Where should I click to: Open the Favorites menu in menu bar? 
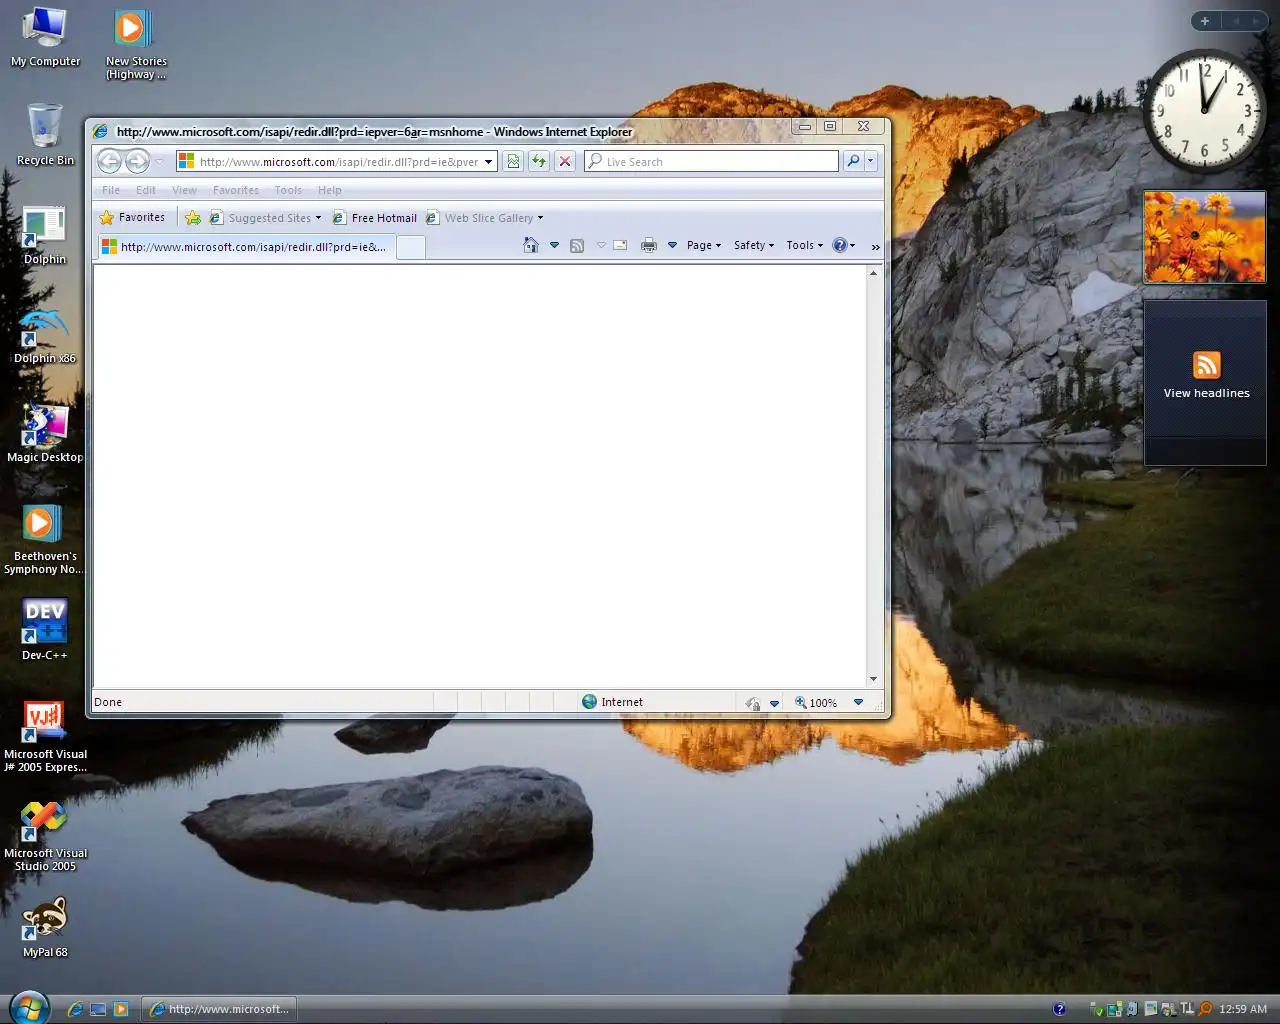(x=236, y=190)
